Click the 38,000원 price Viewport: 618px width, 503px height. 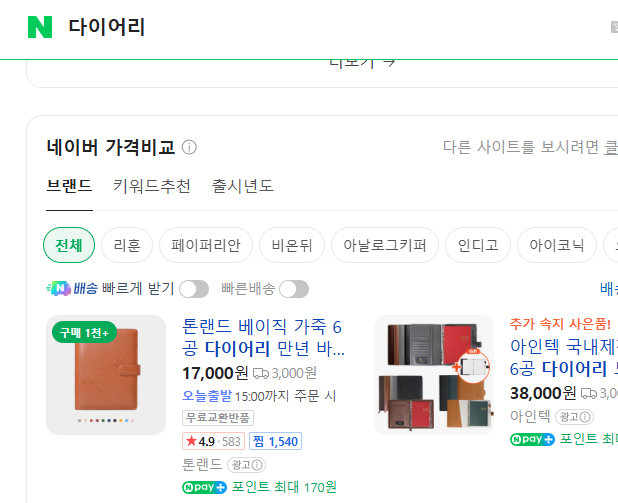pyautogui.click(x=543, y=393)
